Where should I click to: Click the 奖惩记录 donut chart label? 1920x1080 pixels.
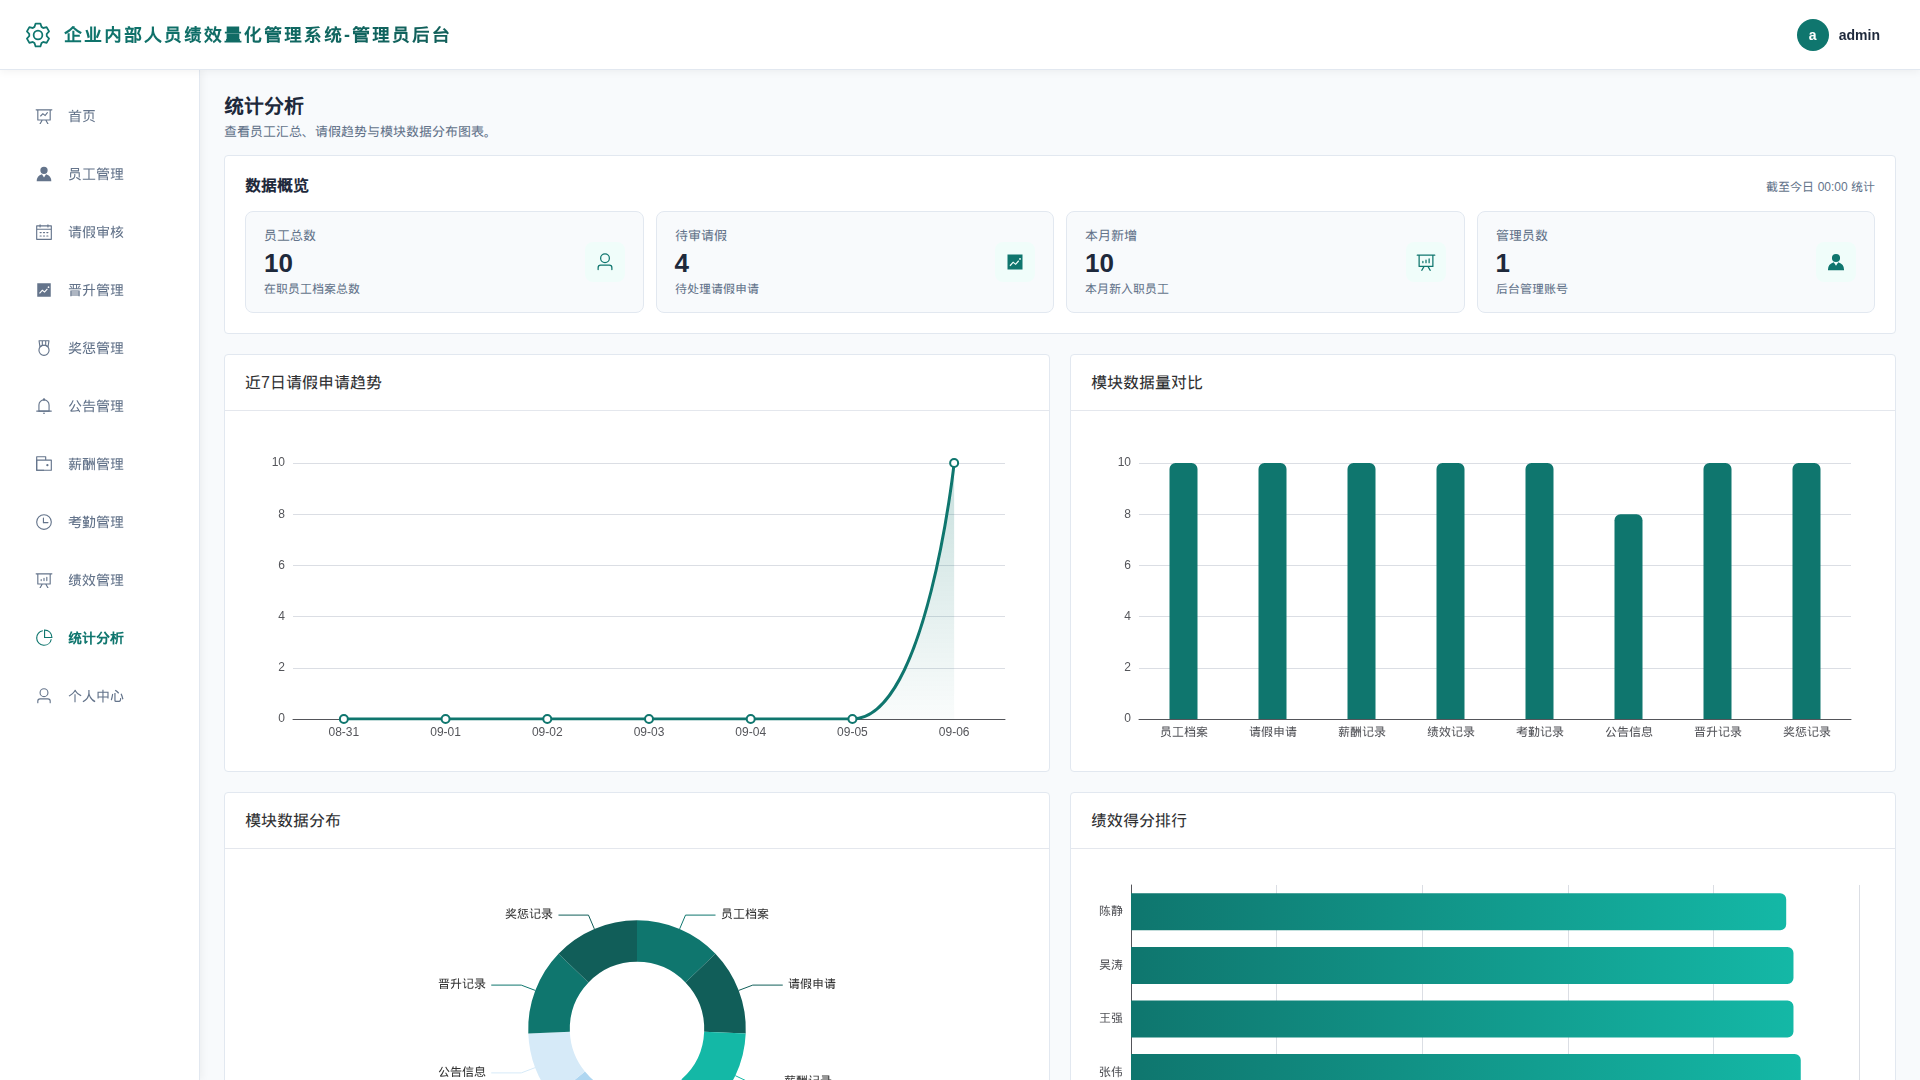click(x=529, y=914)
